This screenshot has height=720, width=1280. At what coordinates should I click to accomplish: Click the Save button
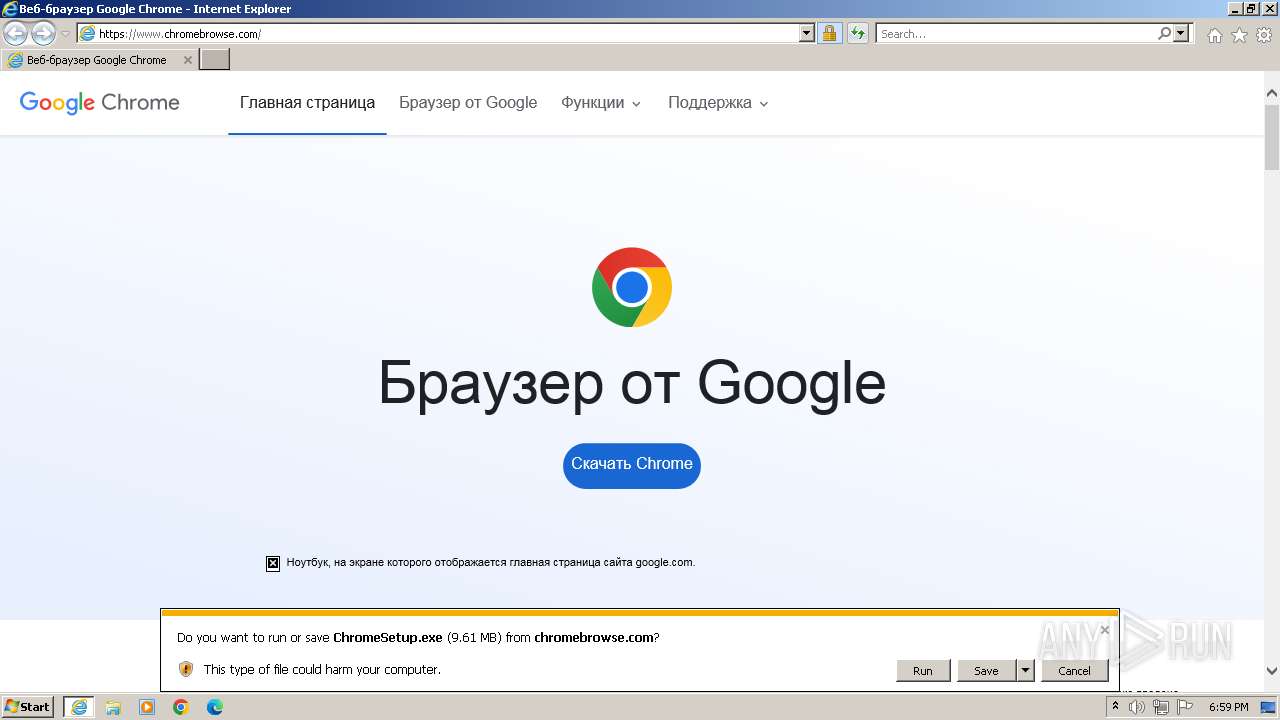[x=986, y=671]
